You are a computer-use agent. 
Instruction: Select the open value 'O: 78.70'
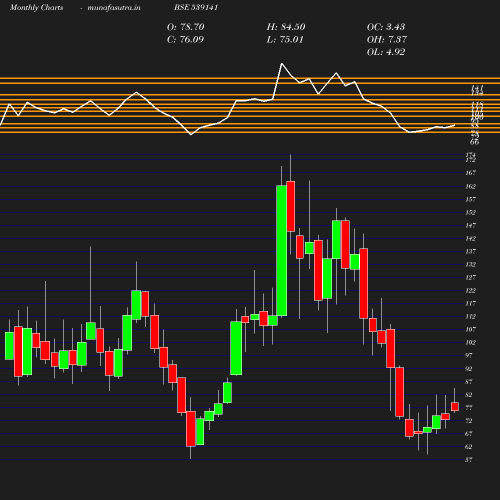pyautogui.click(x=185, y=27)
